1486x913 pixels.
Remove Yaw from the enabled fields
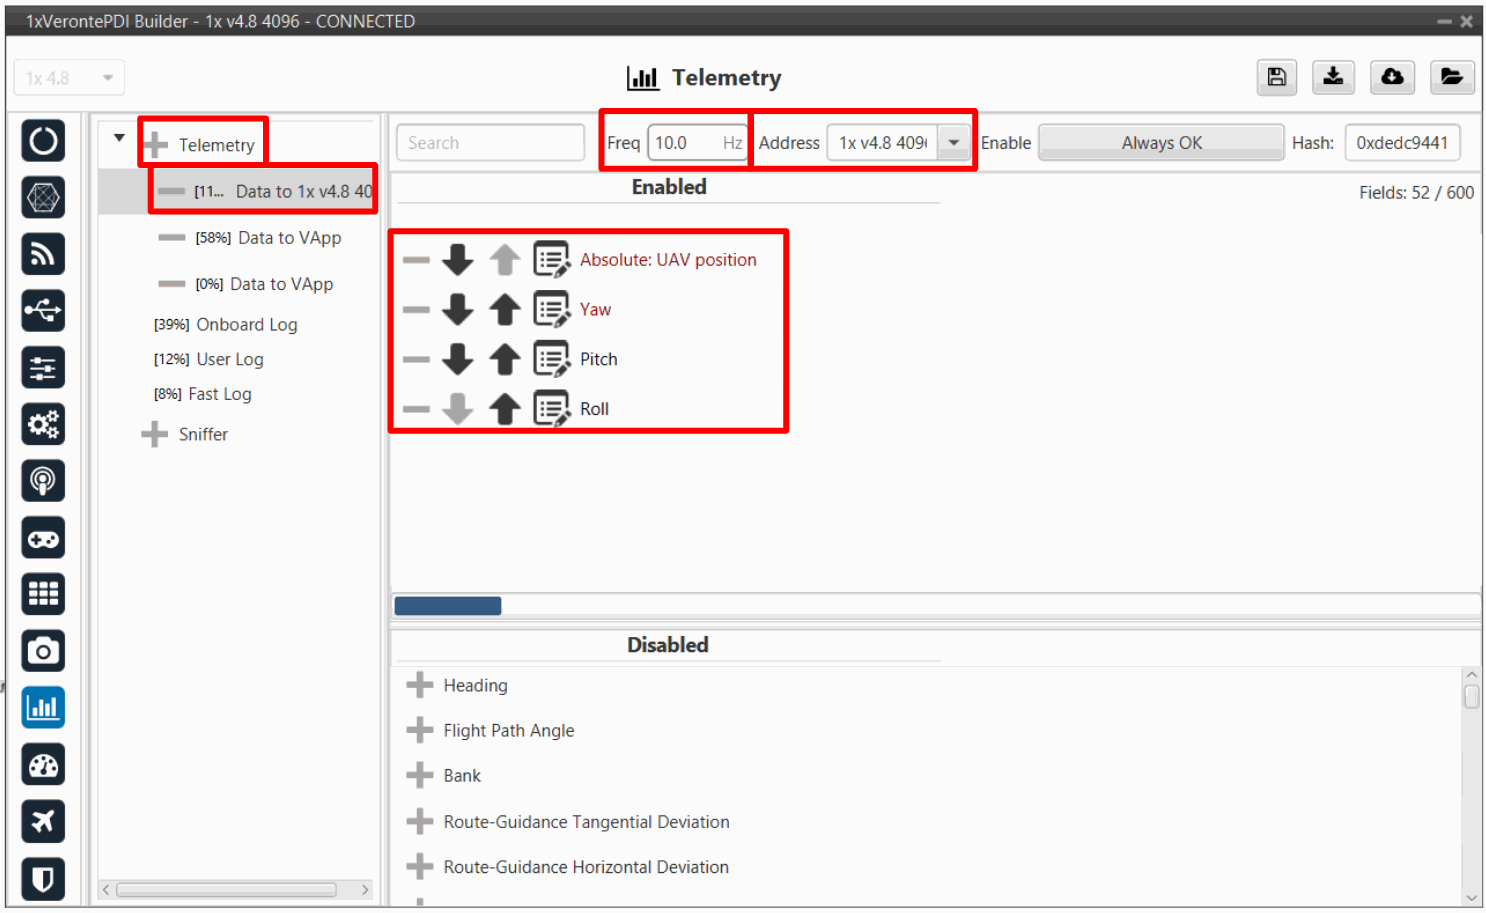tap(416, 310)
